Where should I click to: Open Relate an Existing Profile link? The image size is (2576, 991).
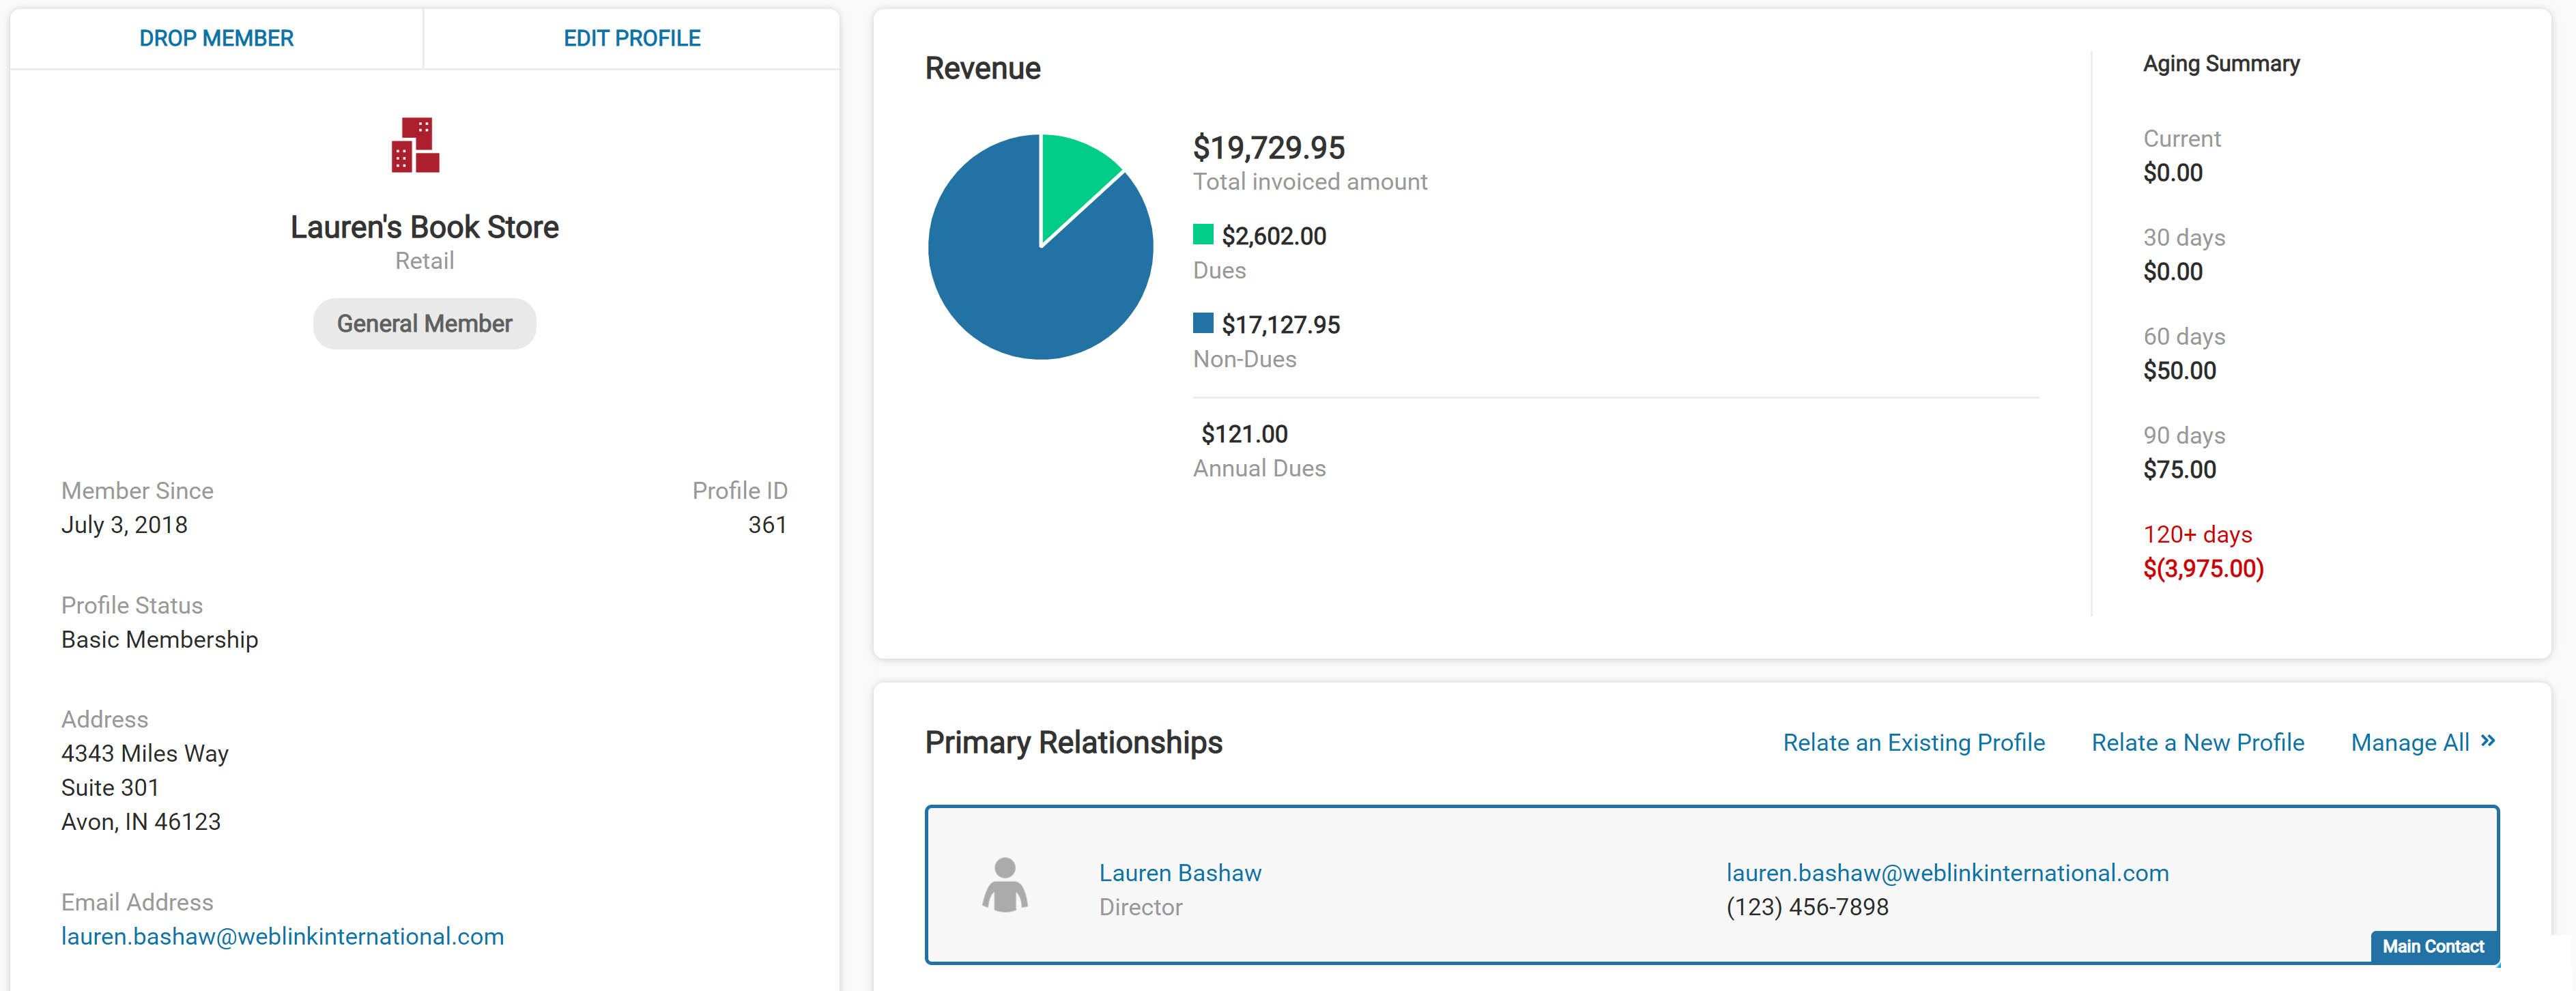click(1914, 743)
